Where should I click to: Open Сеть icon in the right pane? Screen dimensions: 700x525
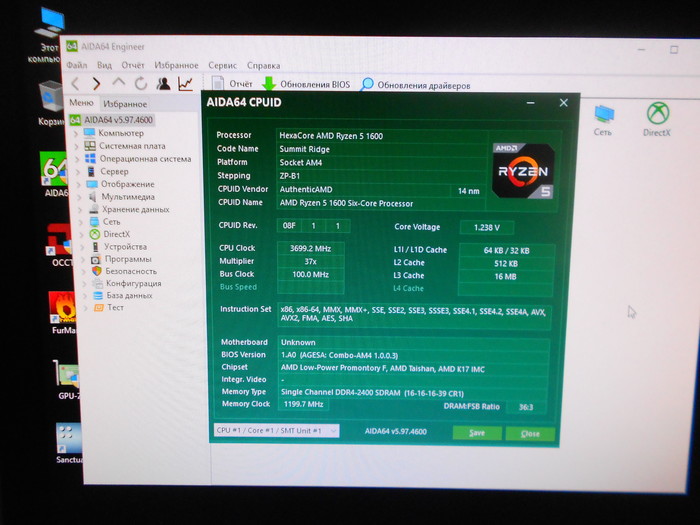pos(603,118)
